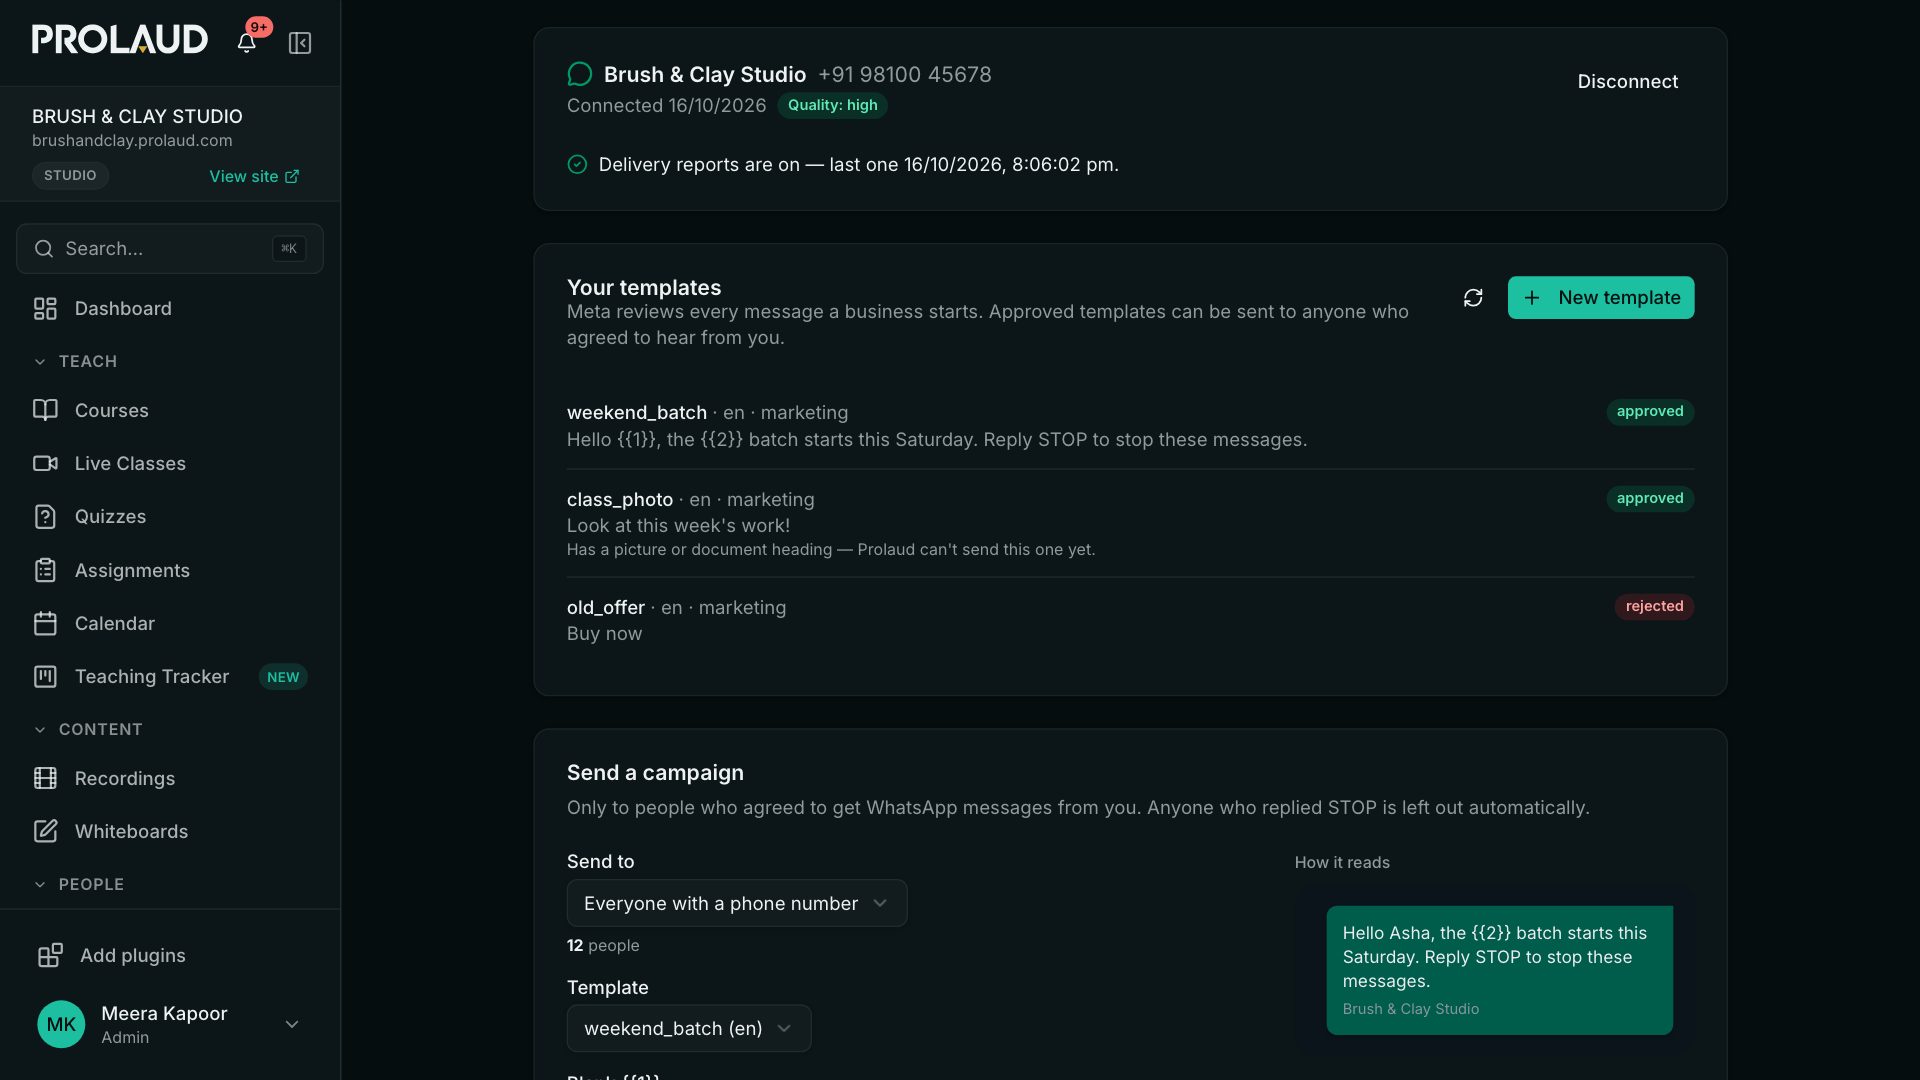Screen dimensions: 1920x1080
Task: Click the Whiteboards pencil icon
Action: tap(45, 831)
